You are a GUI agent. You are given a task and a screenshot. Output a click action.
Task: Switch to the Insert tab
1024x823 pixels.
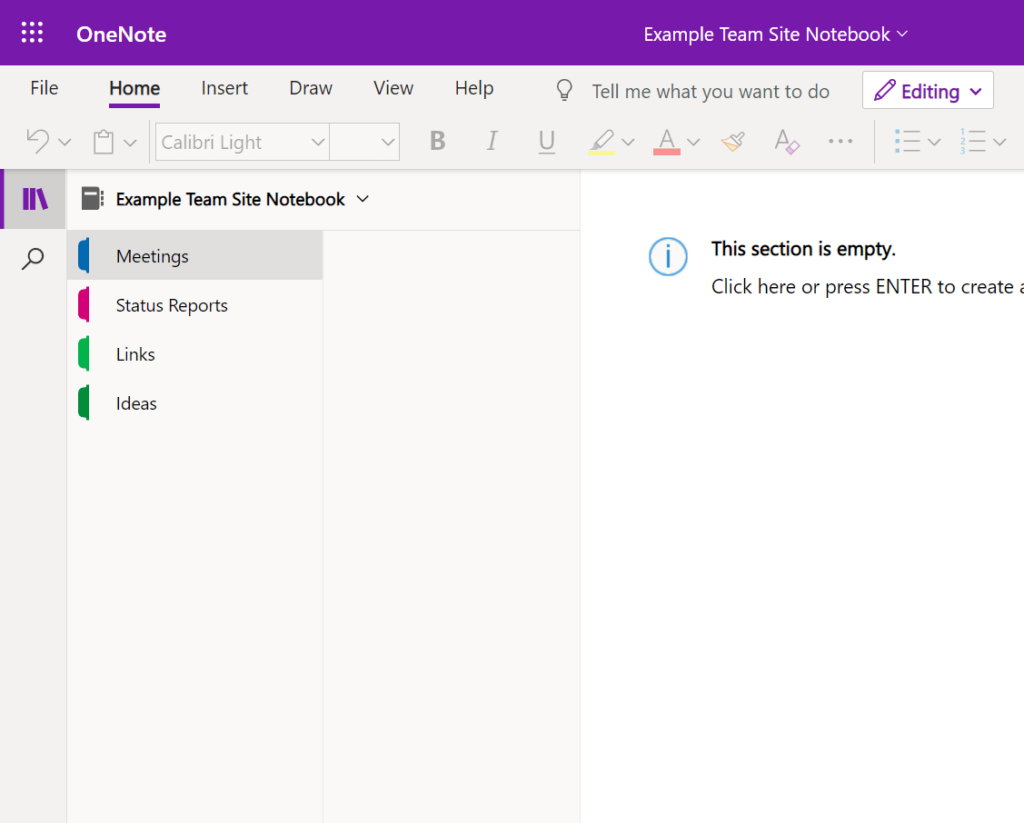pyautogui.click(x=224, y=88)
